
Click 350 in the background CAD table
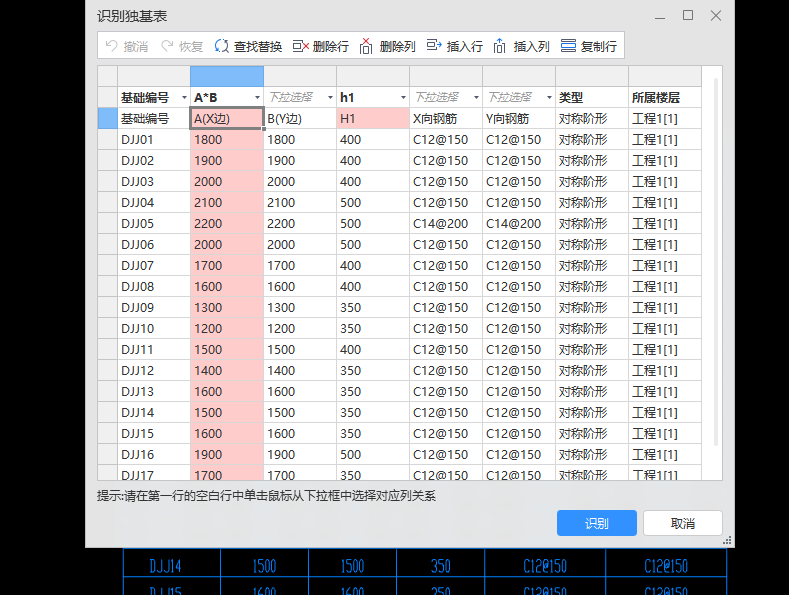coord(441,566)
